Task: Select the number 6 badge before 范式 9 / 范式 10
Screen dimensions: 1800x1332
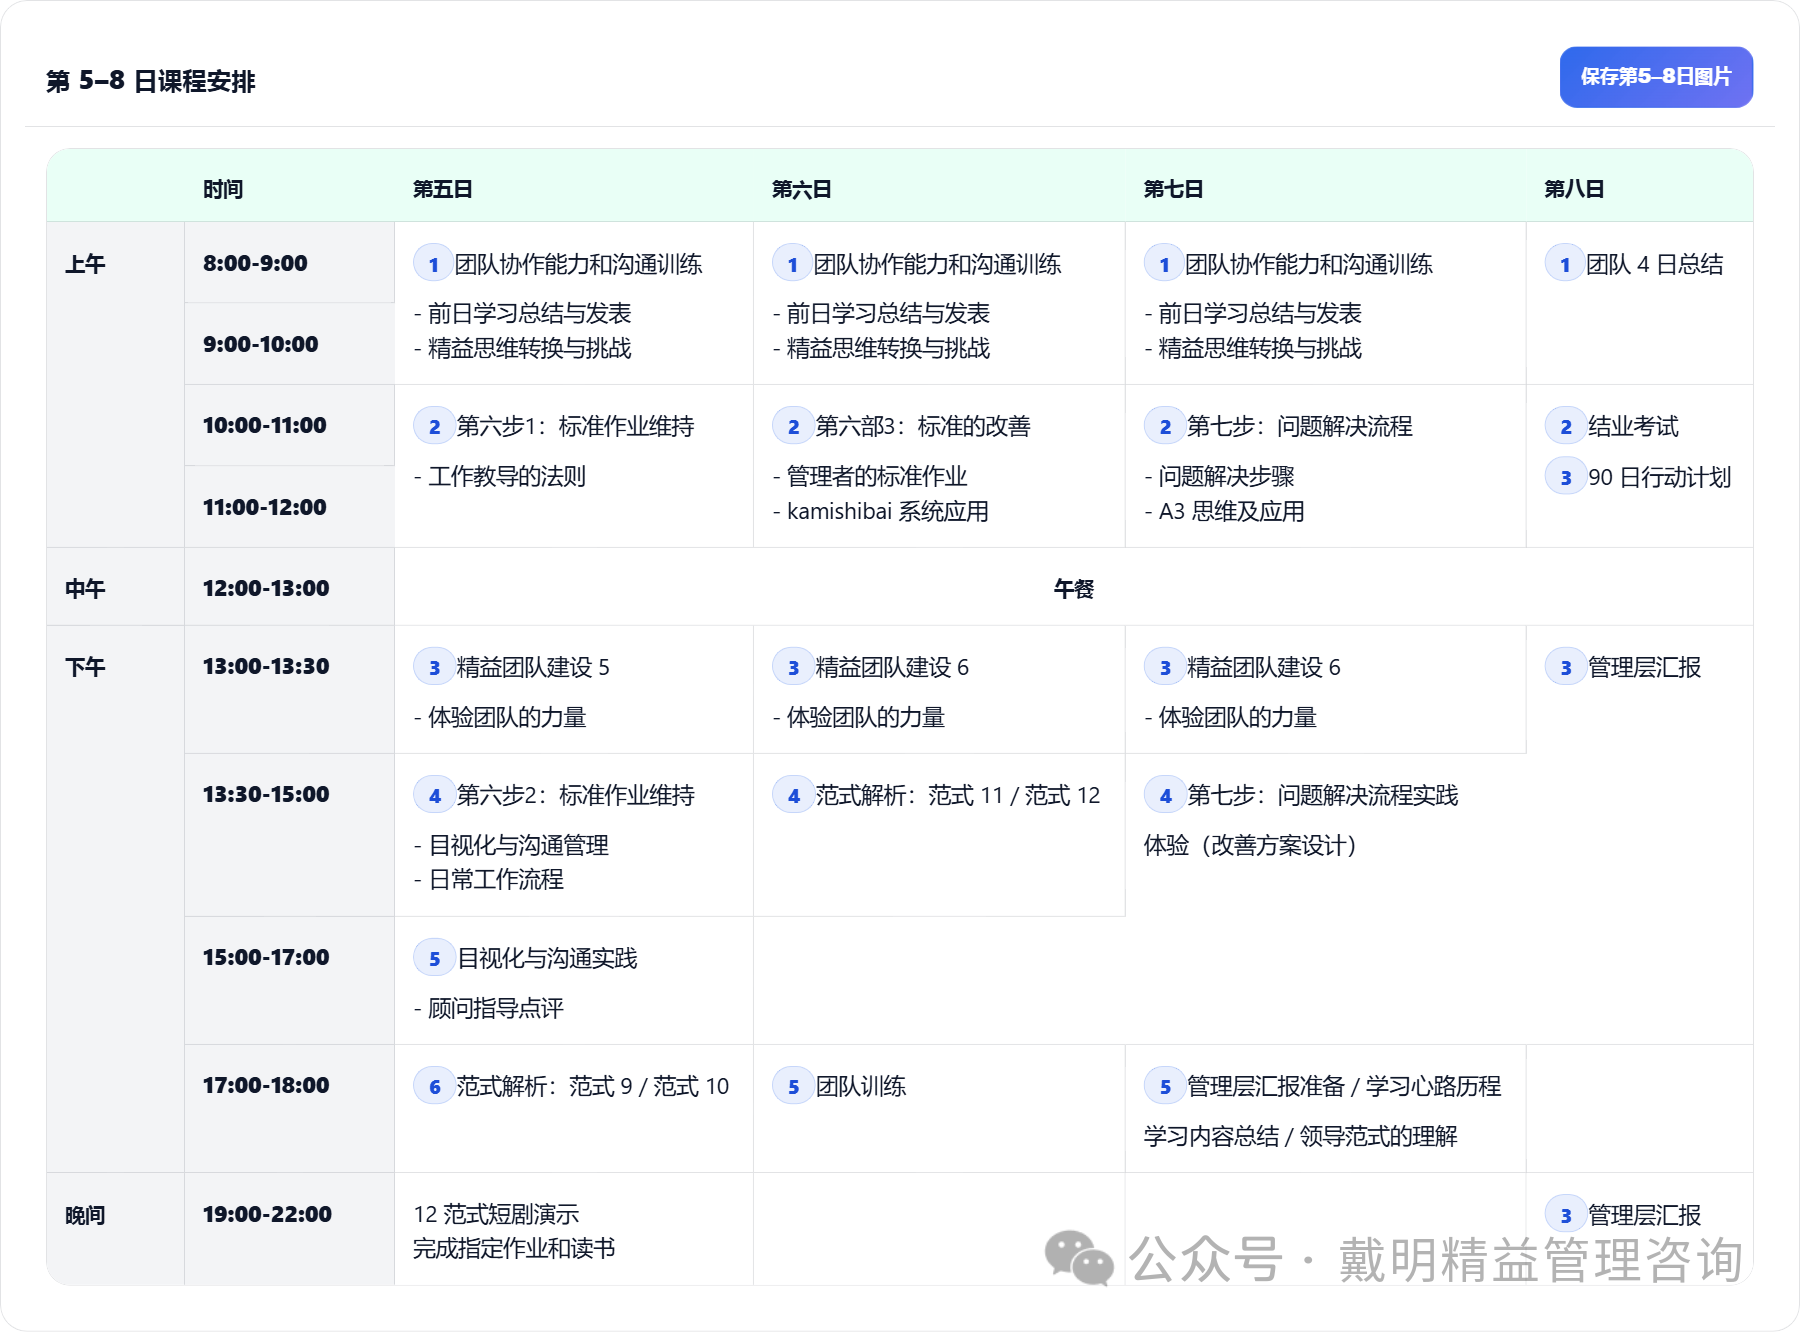Action: click(x=434, y=1087)
